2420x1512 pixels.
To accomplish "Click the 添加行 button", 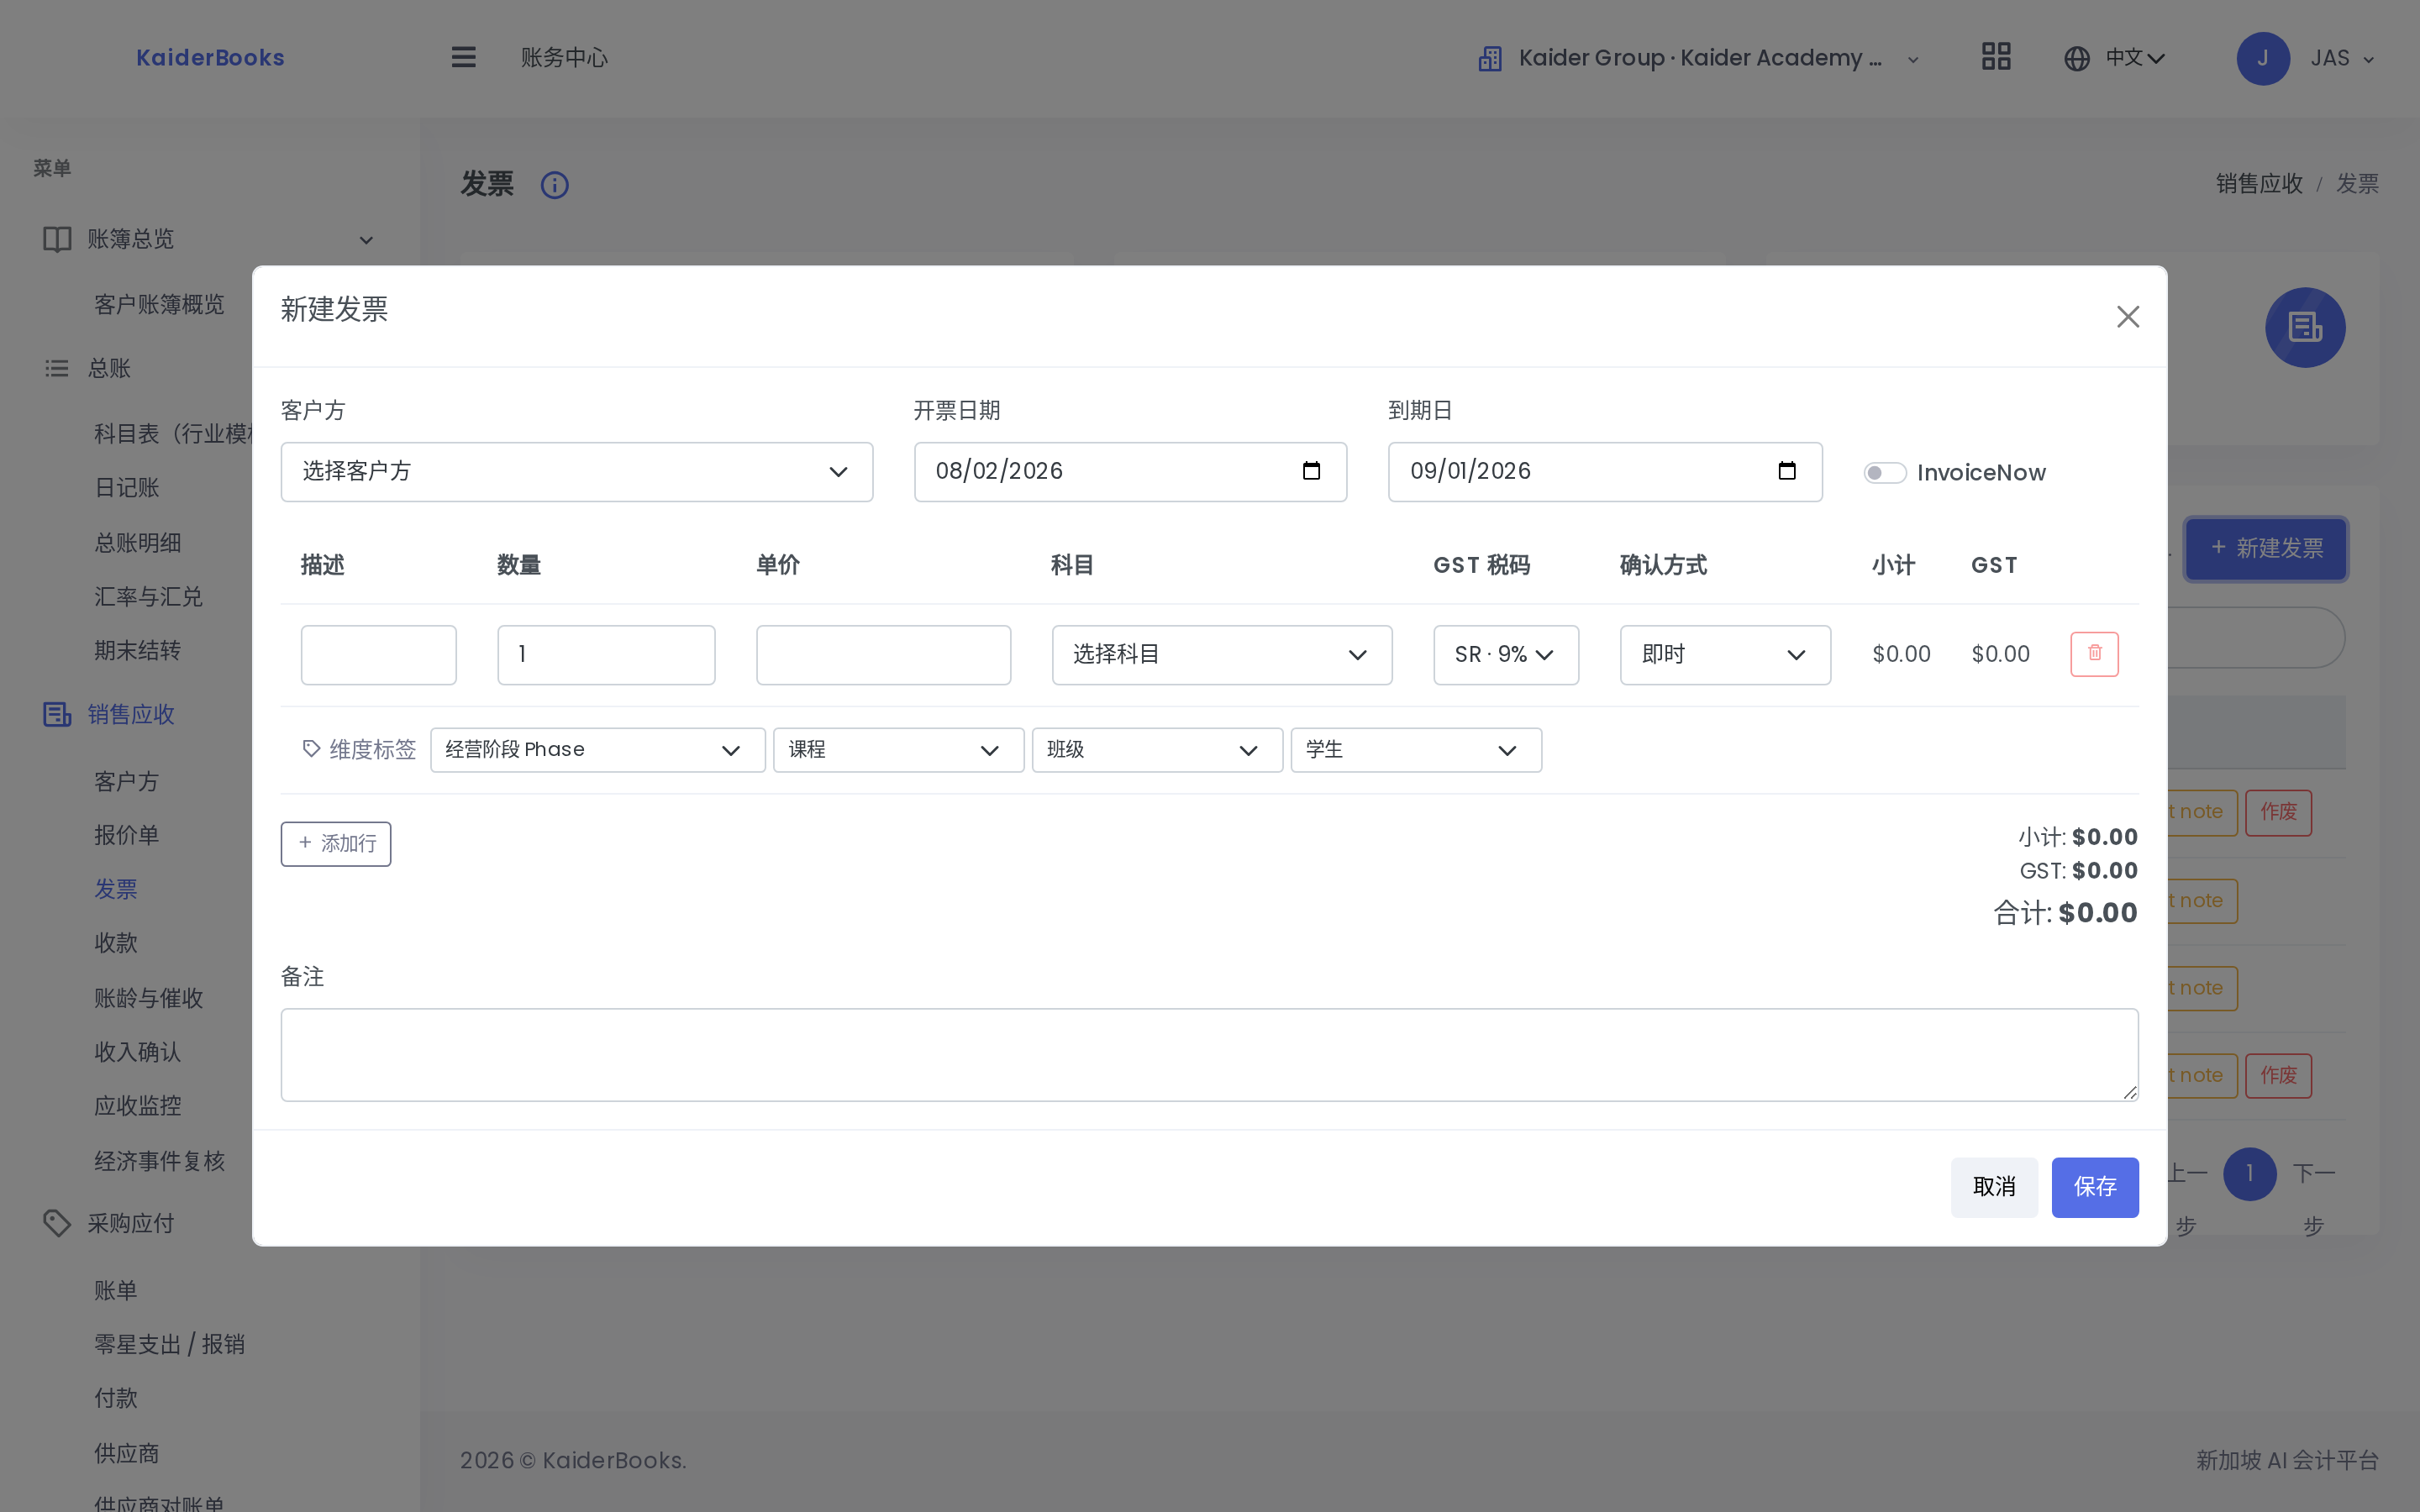I will pos(336,844).
